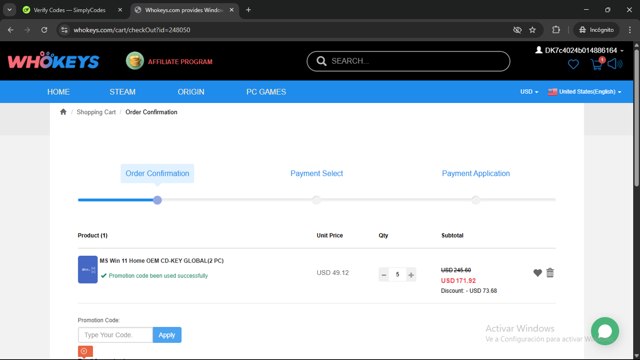Close the Verify Codes SimplyCodes tab

[120, 10]
